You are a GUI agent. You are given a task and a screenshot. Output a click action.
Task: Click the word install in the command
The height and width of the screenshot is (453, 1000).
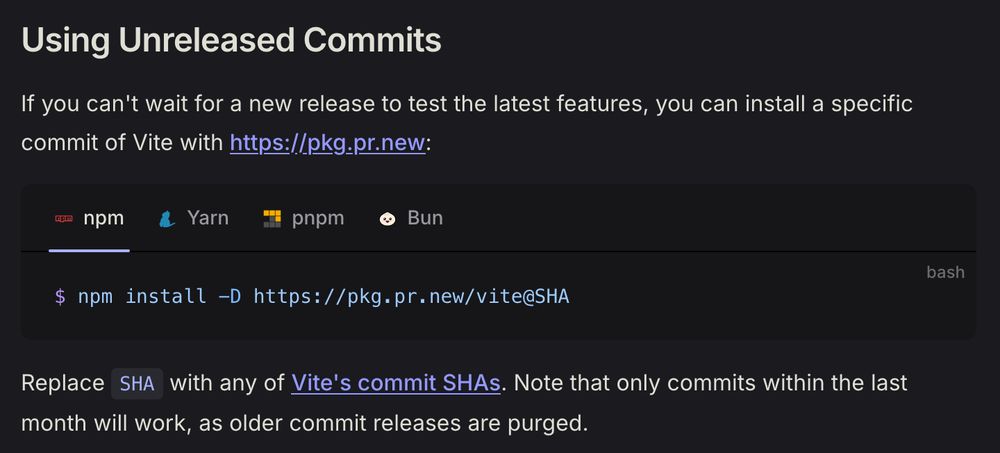tap(166, 297)
